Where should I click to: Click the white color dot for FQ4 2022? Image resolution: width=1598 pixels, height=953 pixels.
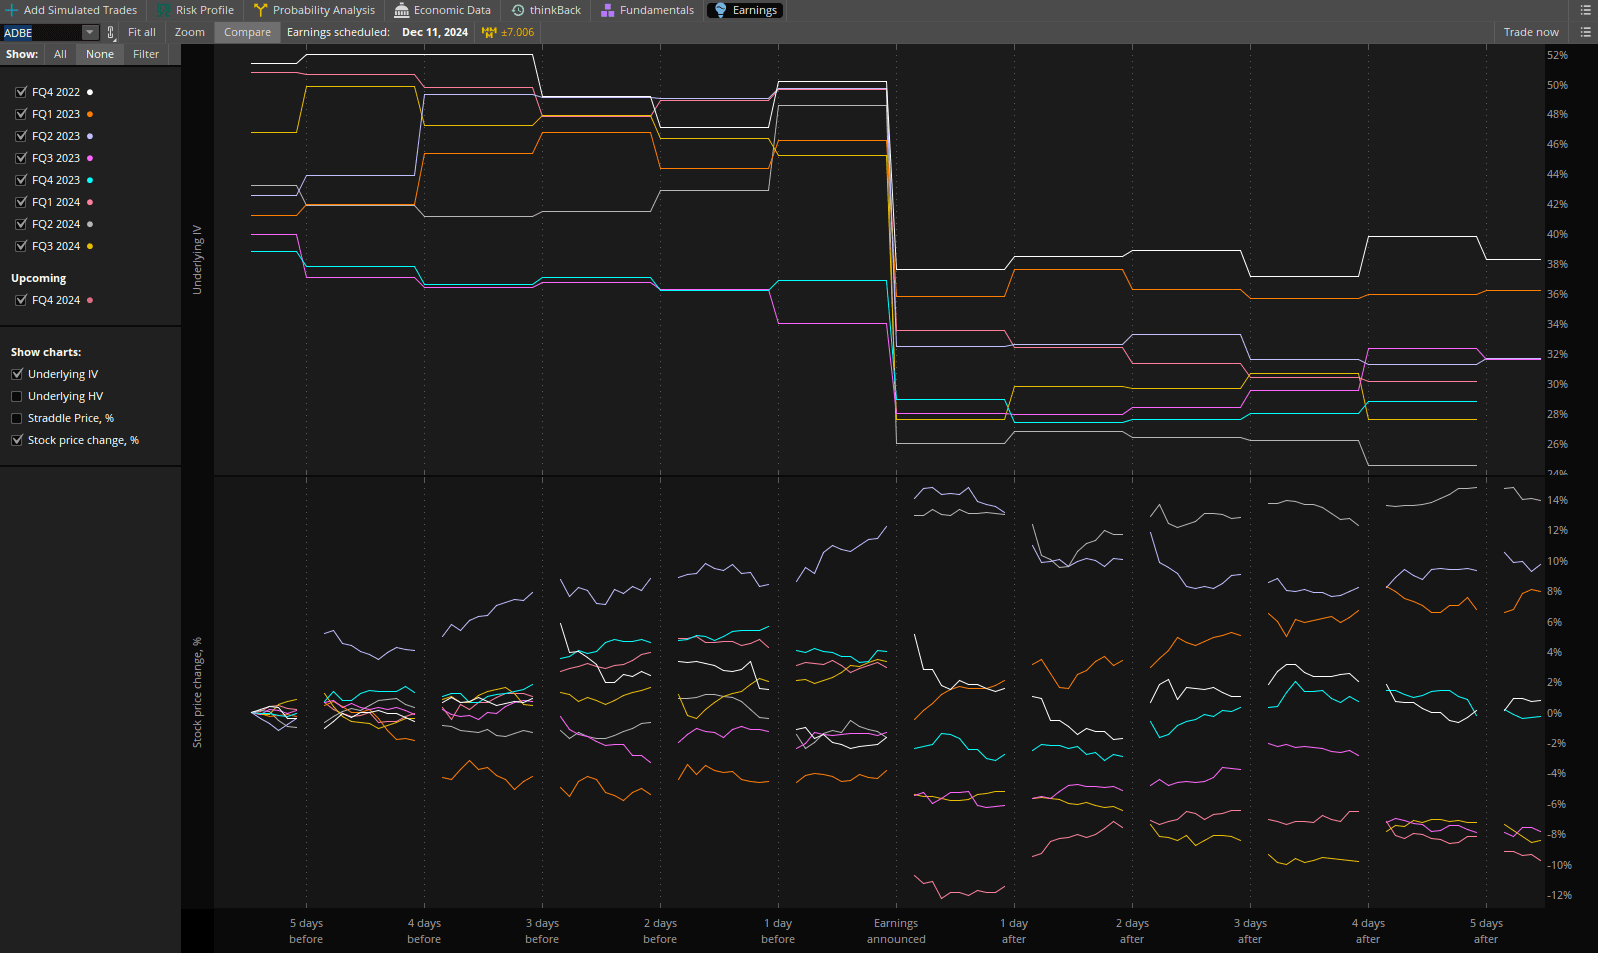click(x=90, y=92)
